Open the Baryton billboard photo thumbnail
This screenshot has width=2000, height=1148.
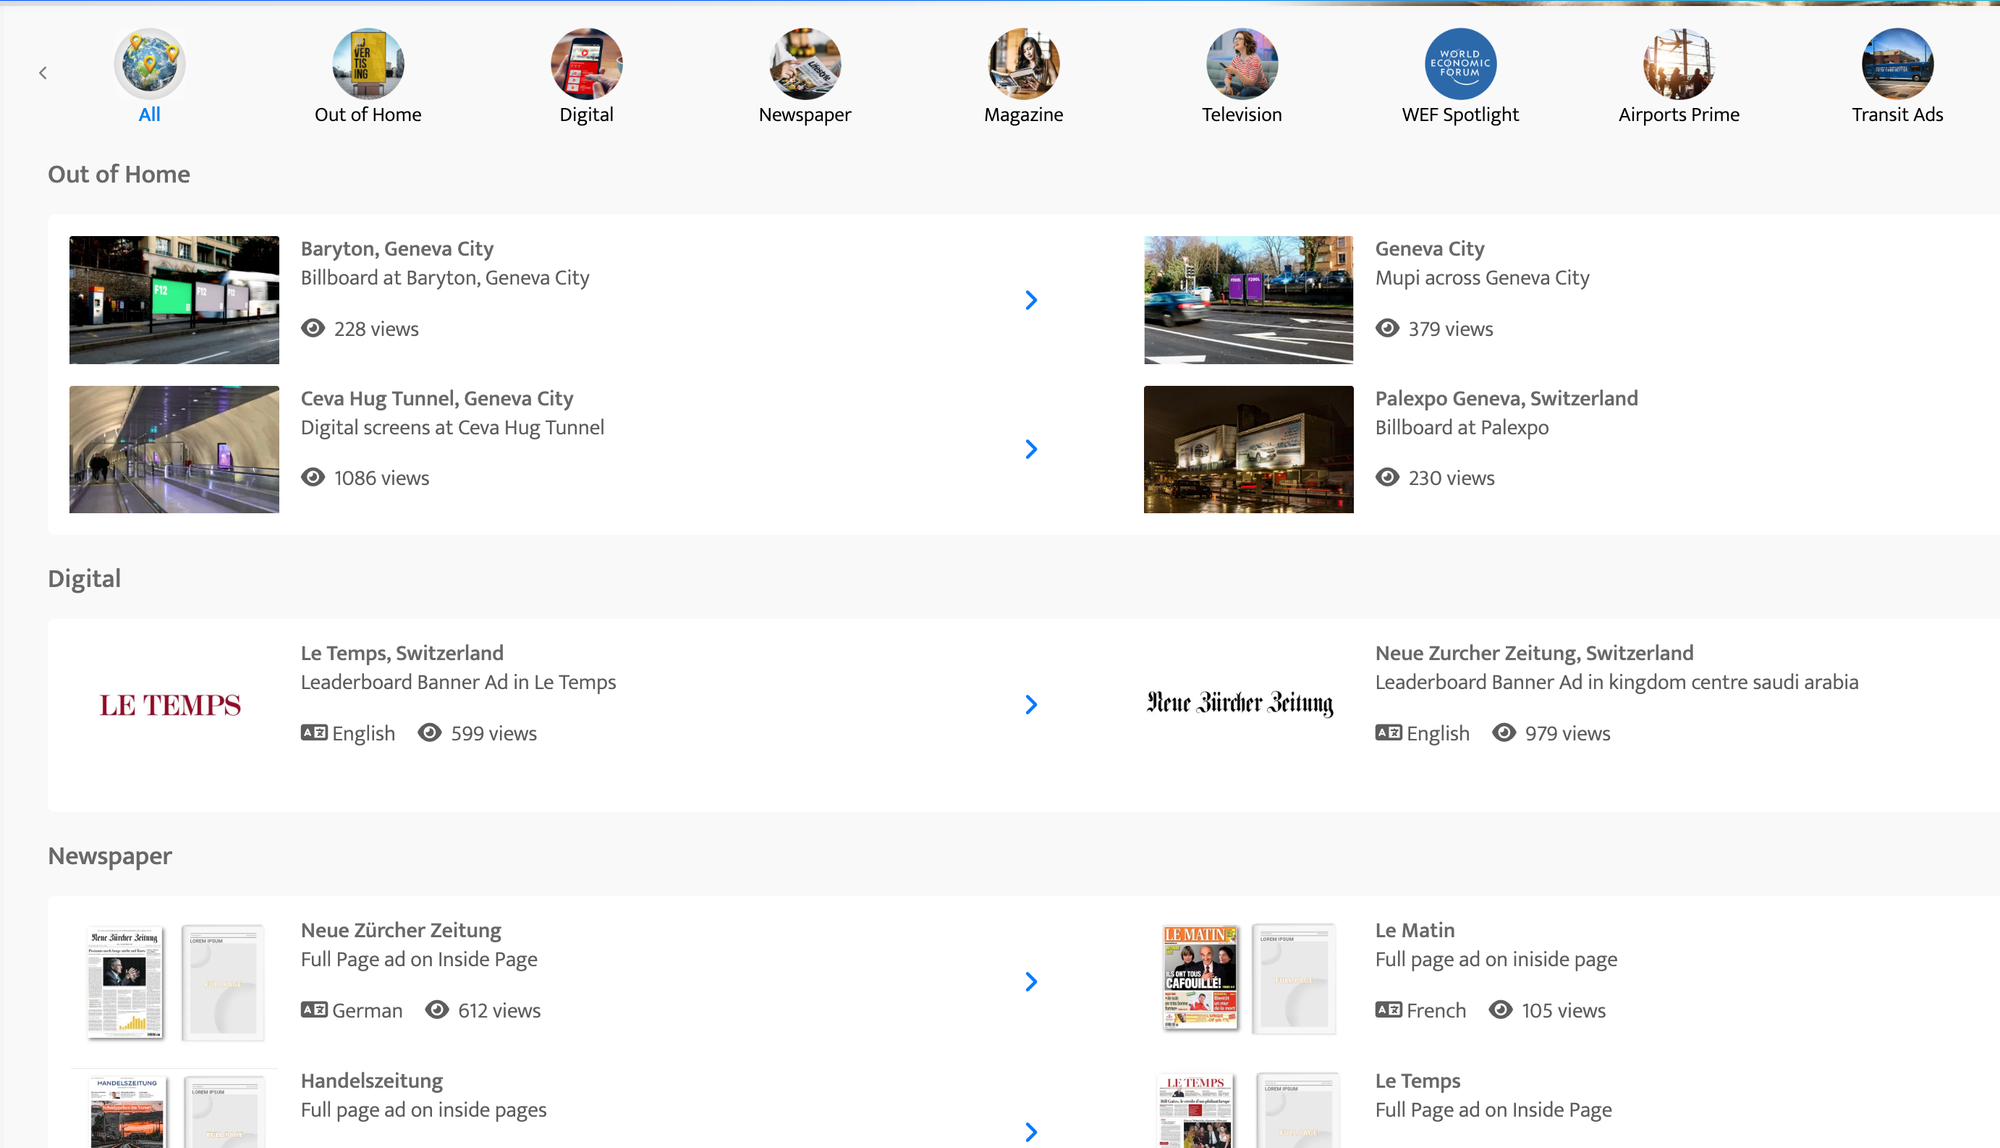174,300
